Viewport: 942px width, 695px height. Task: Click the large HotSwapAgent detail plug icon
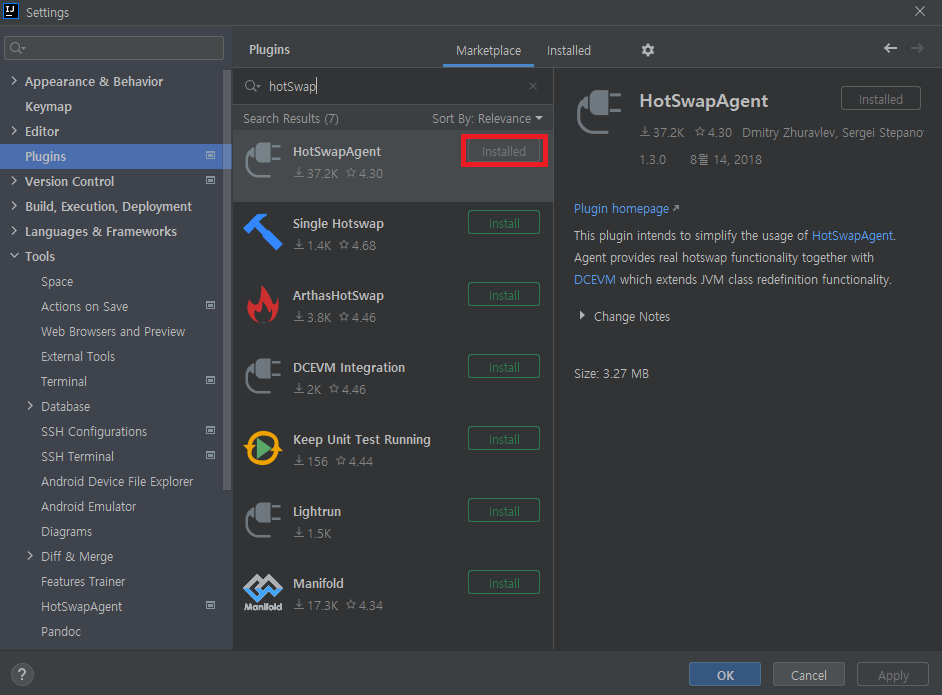(599, 112)
